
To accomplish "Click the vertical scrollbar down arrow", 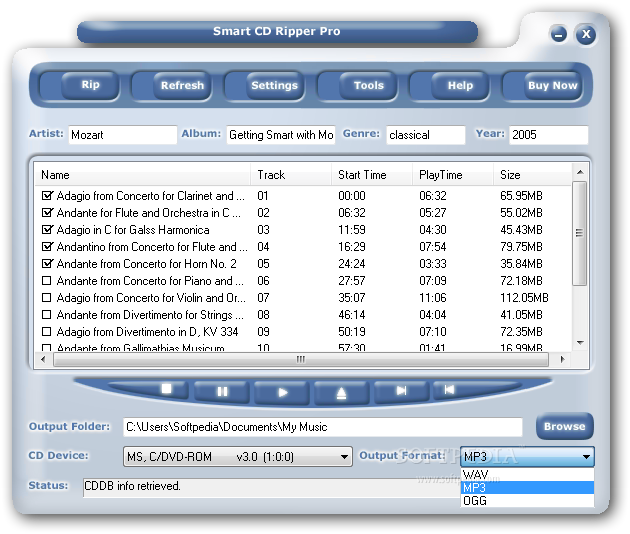I will click(x=580, y=343).
